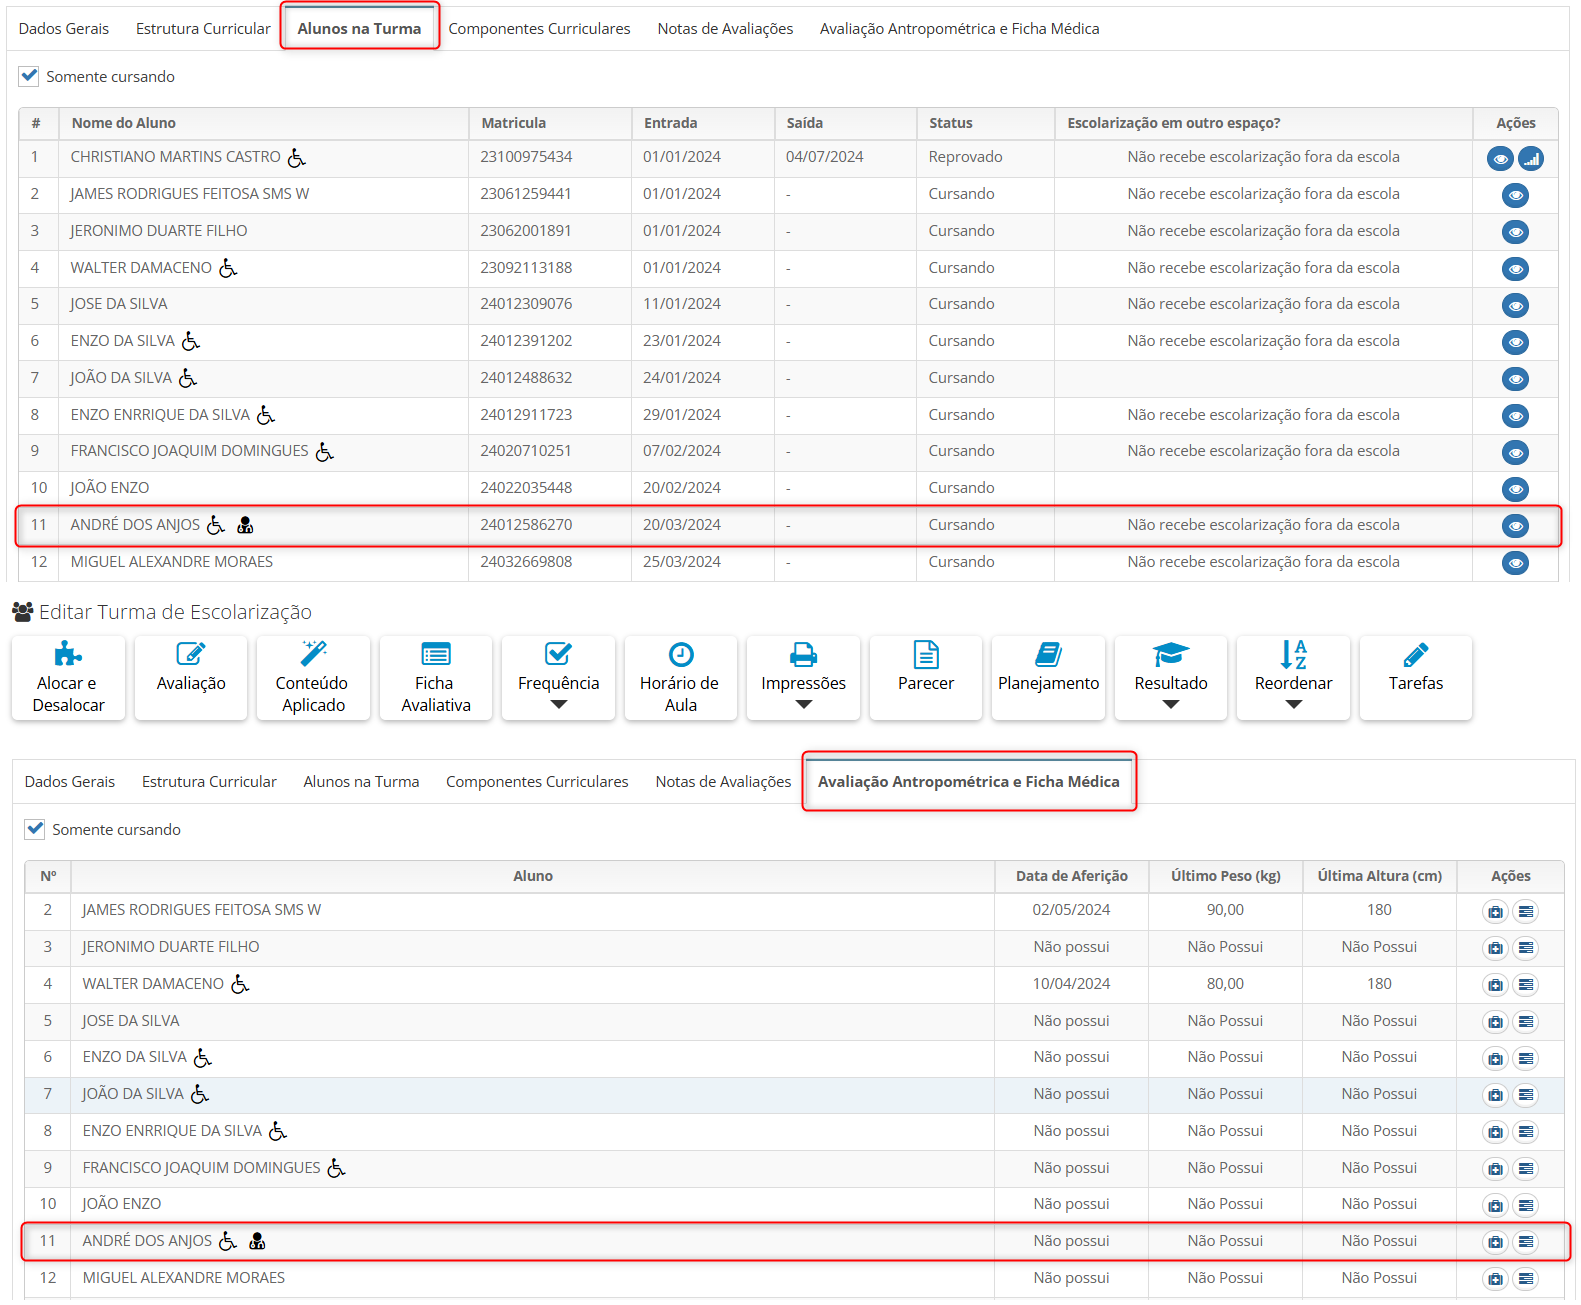Click list icon in anthropometric row number 9
1581x1305 pixels.
[x=1525, y=1169]
